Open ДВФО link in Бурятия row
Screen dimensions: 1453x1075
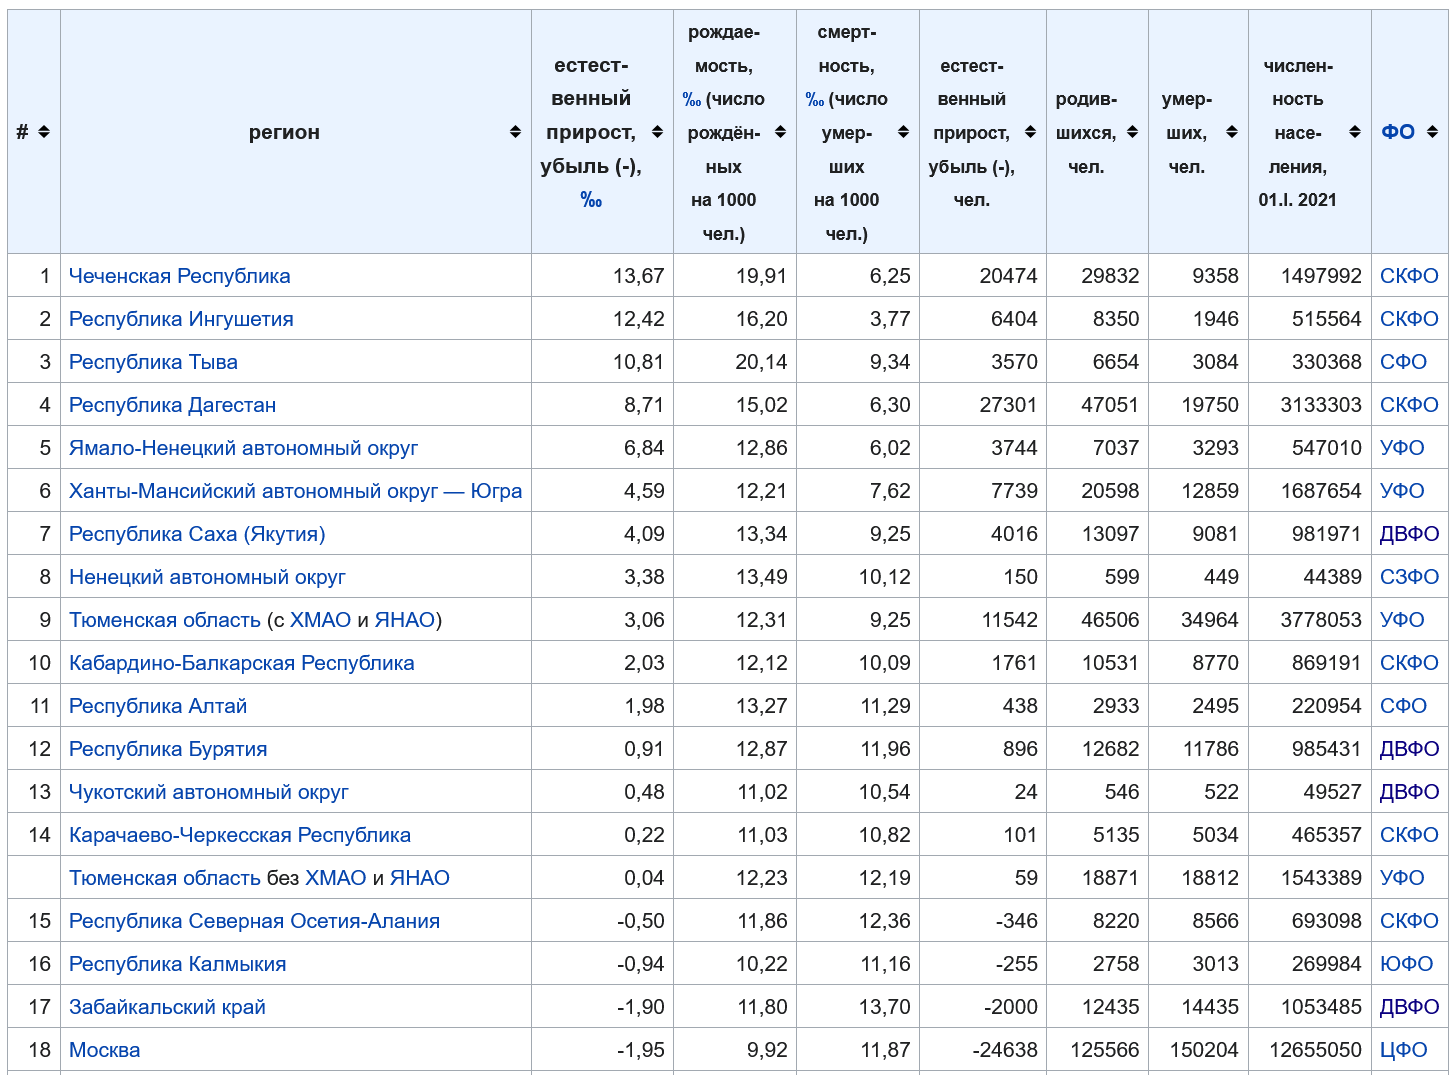tap(1409, 749)
